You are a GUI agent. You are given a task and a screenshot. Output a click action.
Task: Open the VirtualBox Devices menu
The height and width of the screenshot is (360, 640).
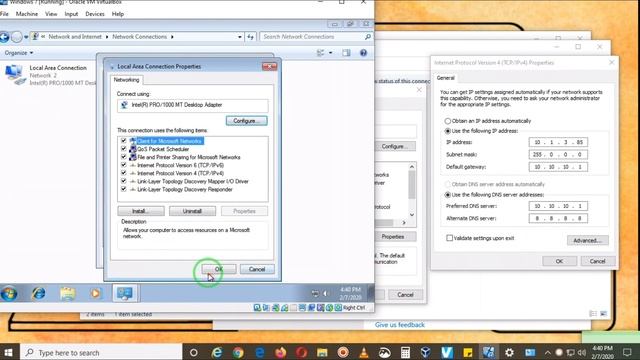point(95,14)
